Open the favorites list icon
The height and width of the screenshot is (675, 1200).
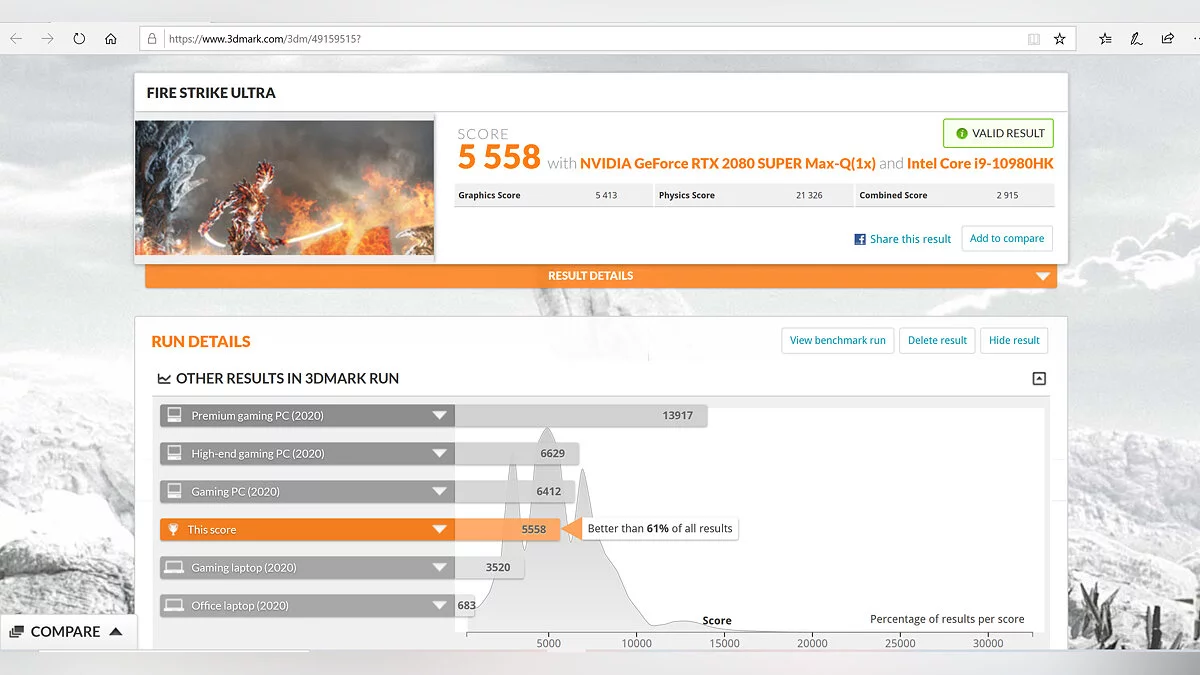[x=1105, y=39]
